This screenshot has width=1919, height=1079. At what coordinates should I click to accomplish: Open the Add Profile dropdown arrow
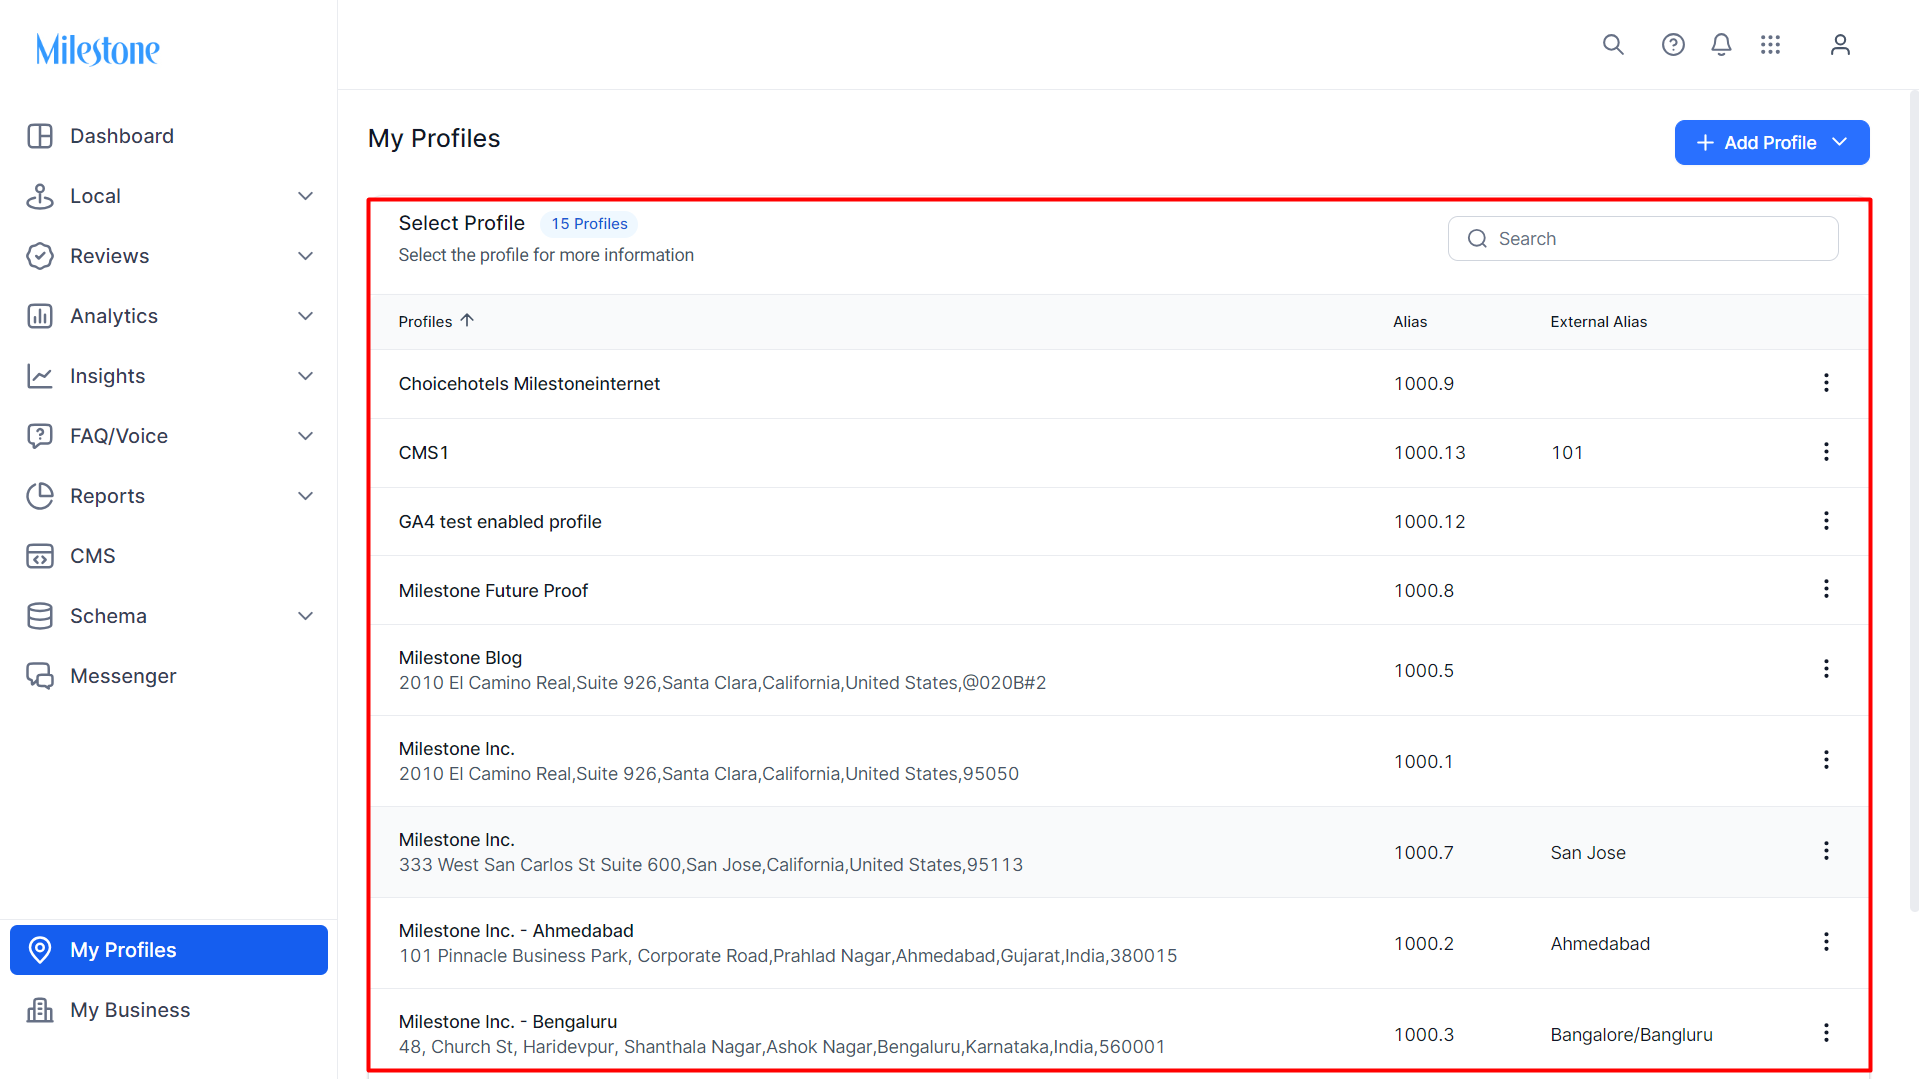pos(1840,143)
